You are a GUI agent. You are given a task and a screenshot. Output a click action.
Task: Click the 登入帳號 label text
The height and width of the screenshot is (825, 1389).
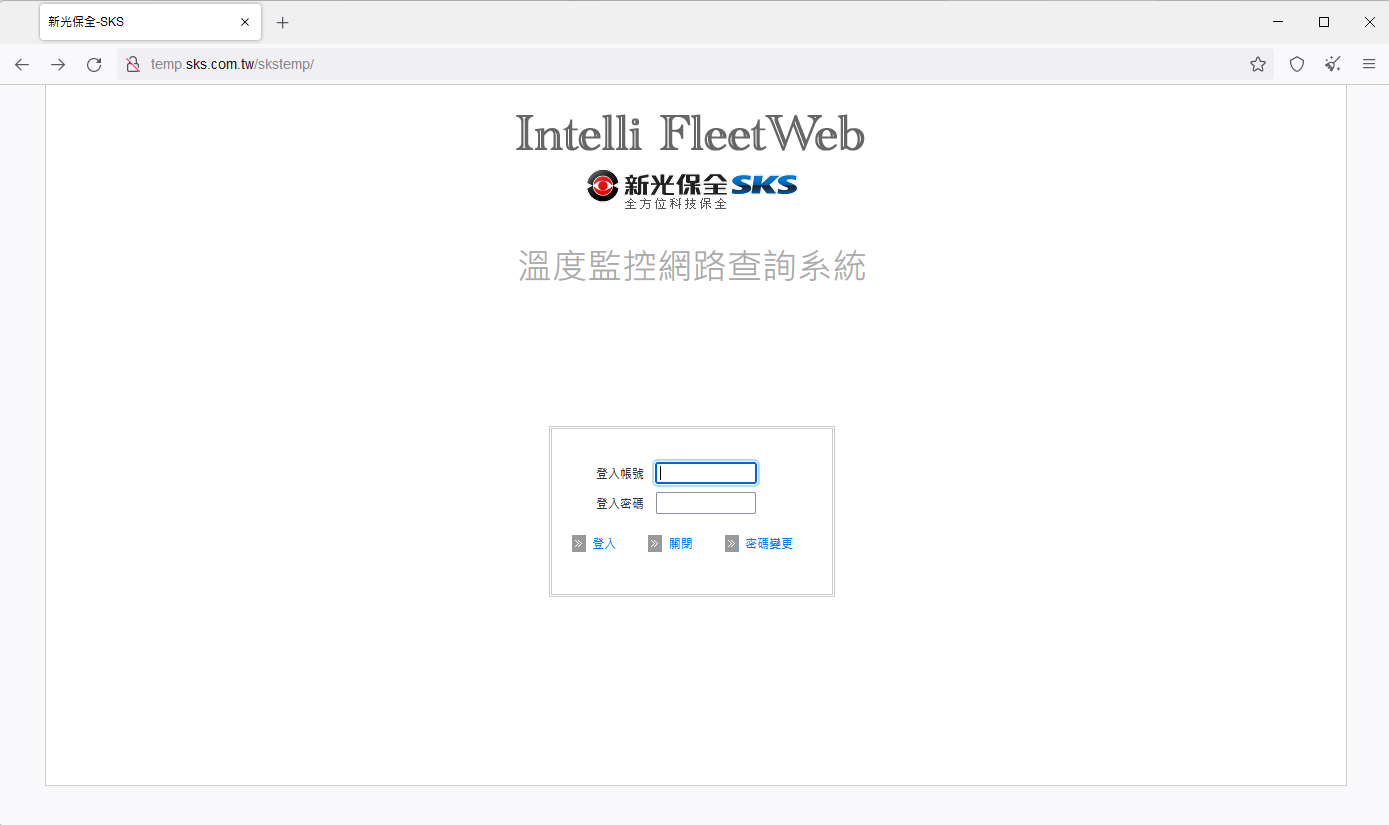[x=620, y=474]
